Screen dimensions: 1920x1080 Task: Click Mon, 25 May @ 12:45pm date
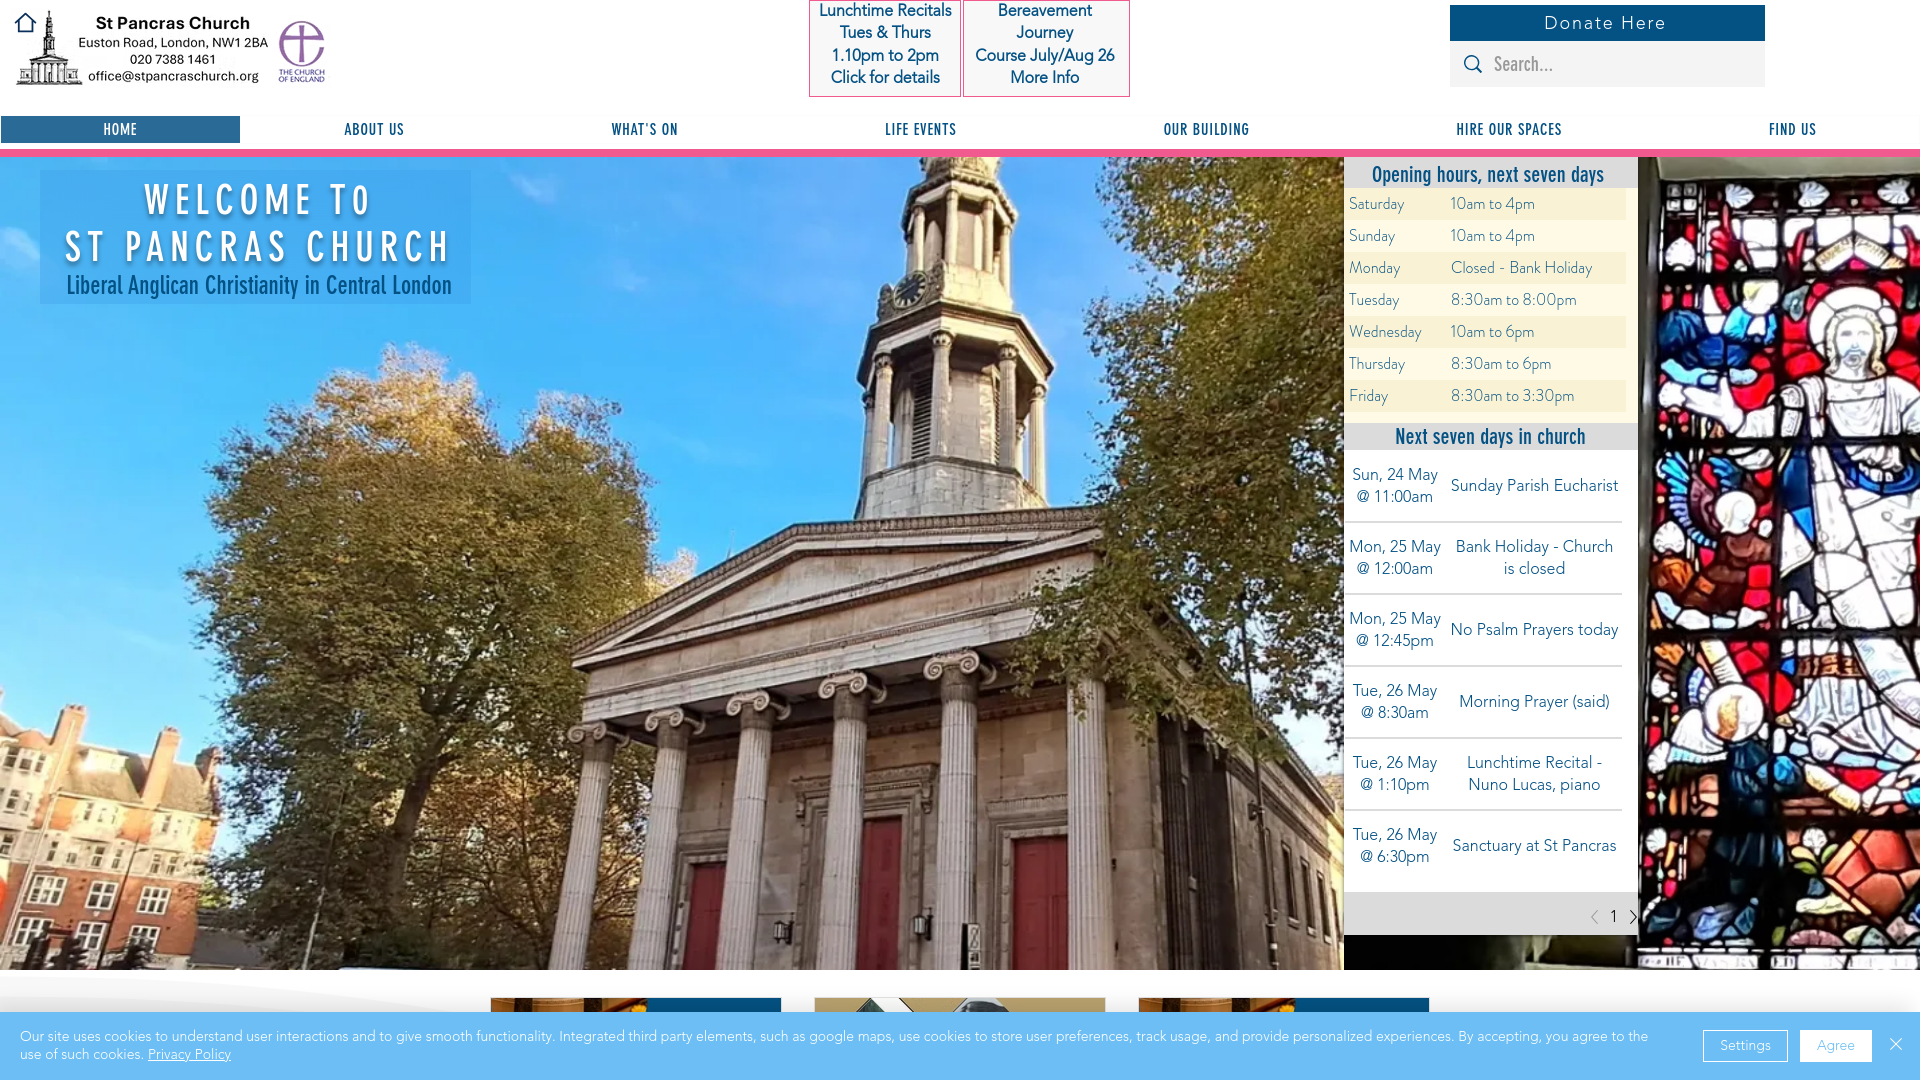point(1395,629)
